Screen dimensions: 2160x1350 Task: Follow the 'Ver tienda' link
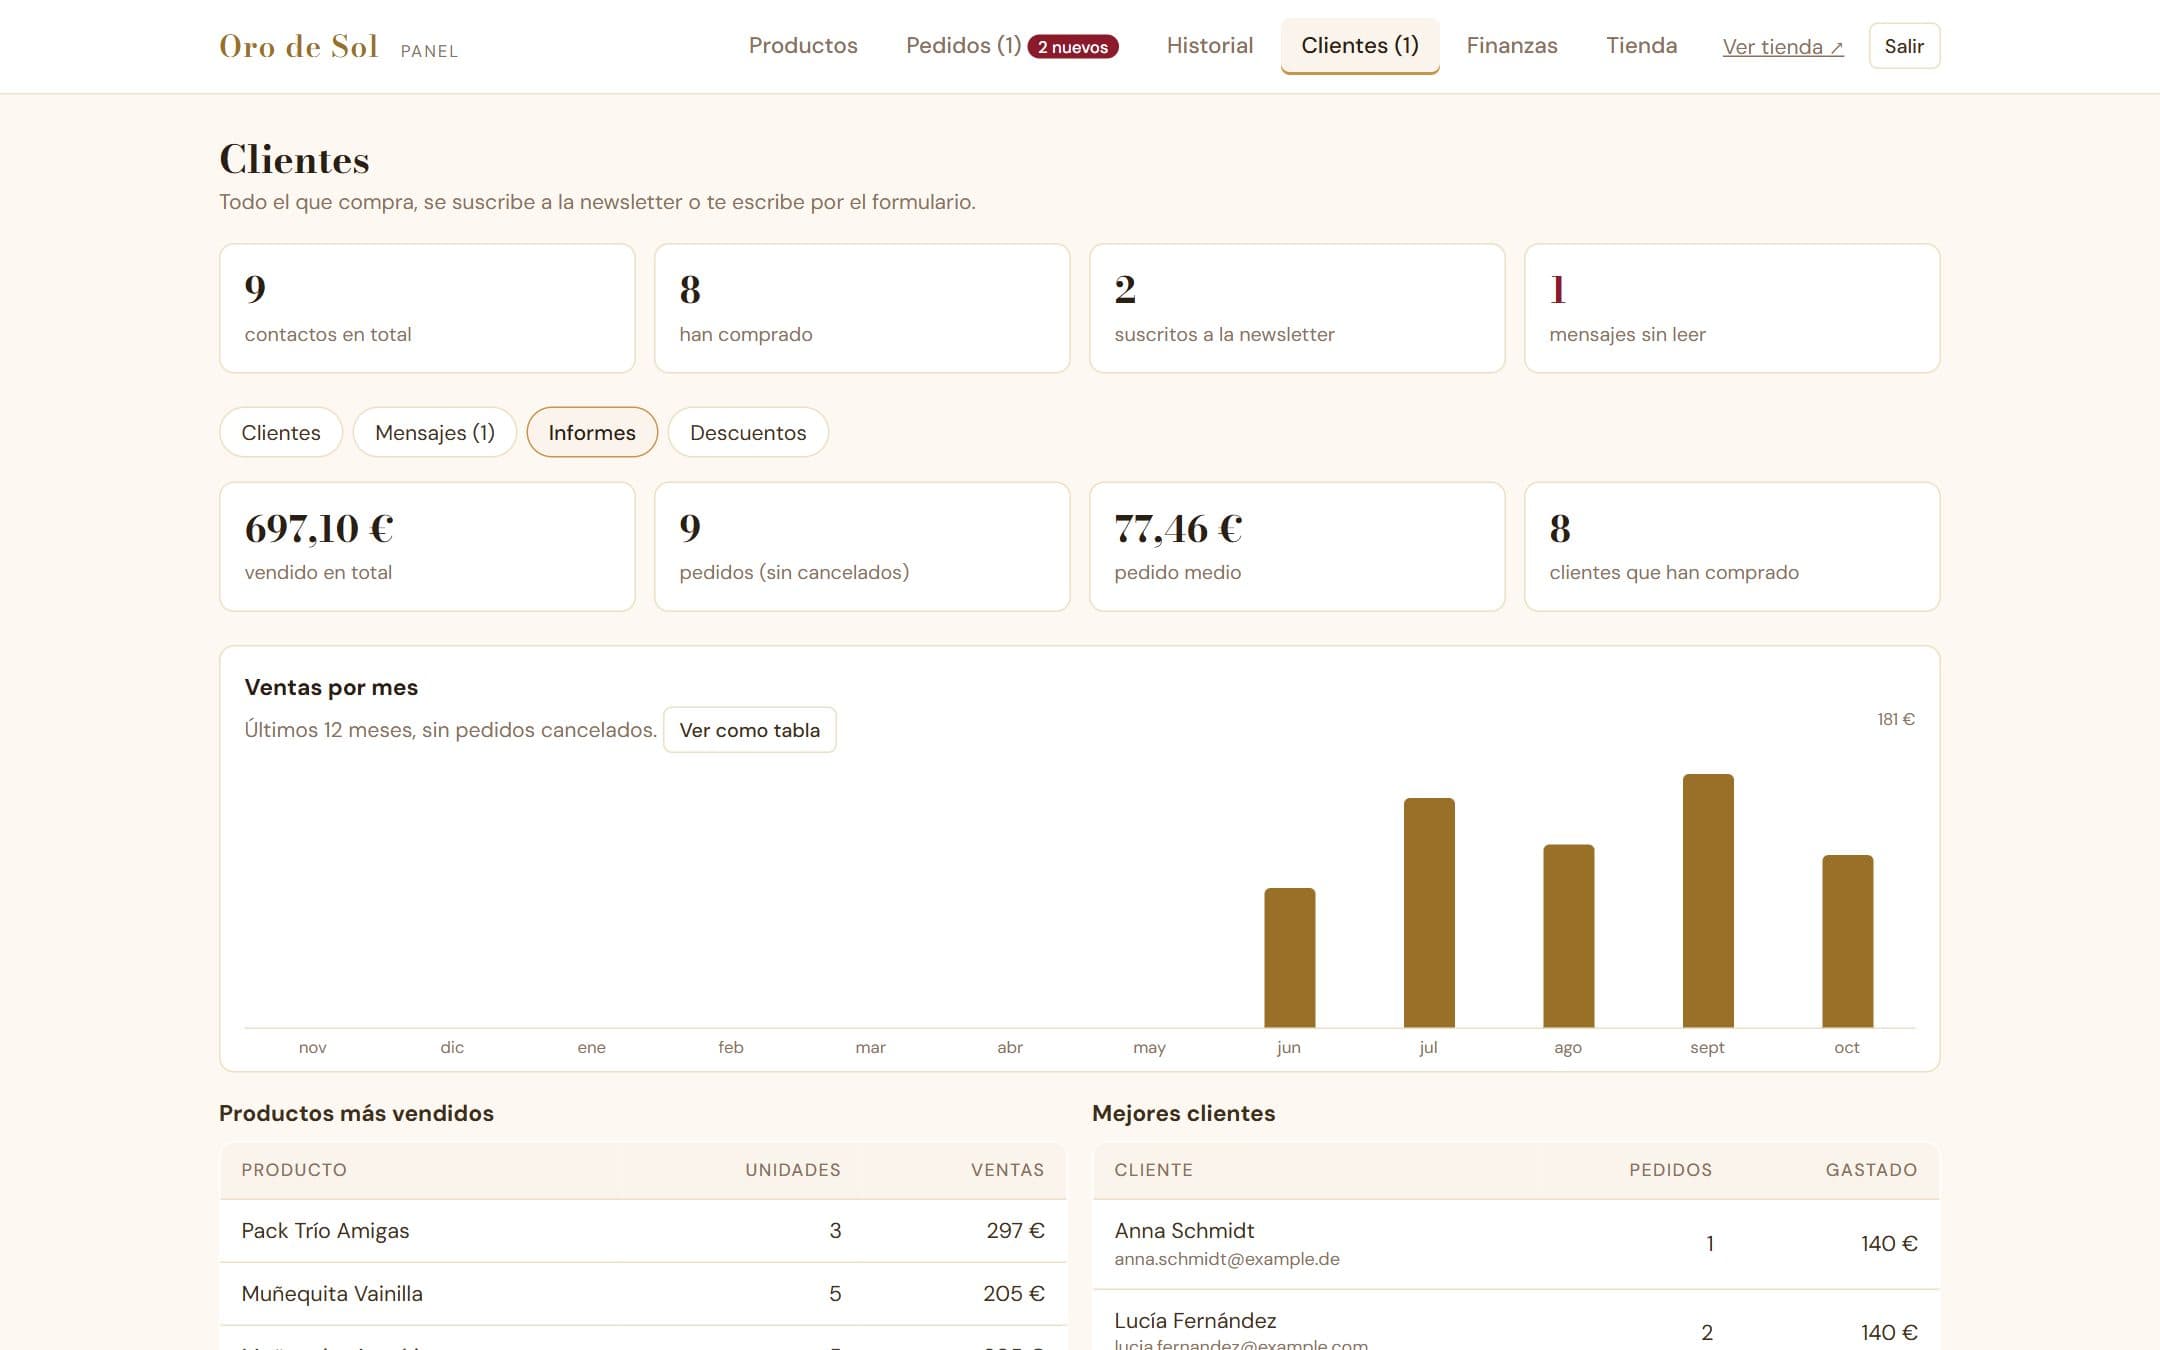click(1783, 47)
